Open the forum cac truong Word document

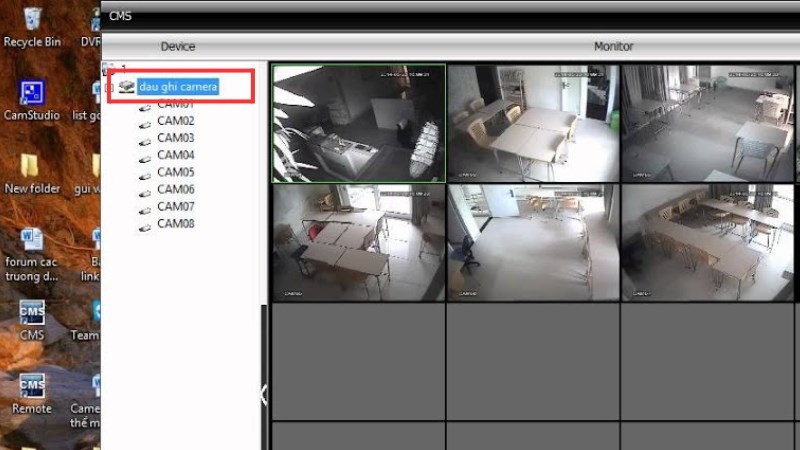click(31, 255)
